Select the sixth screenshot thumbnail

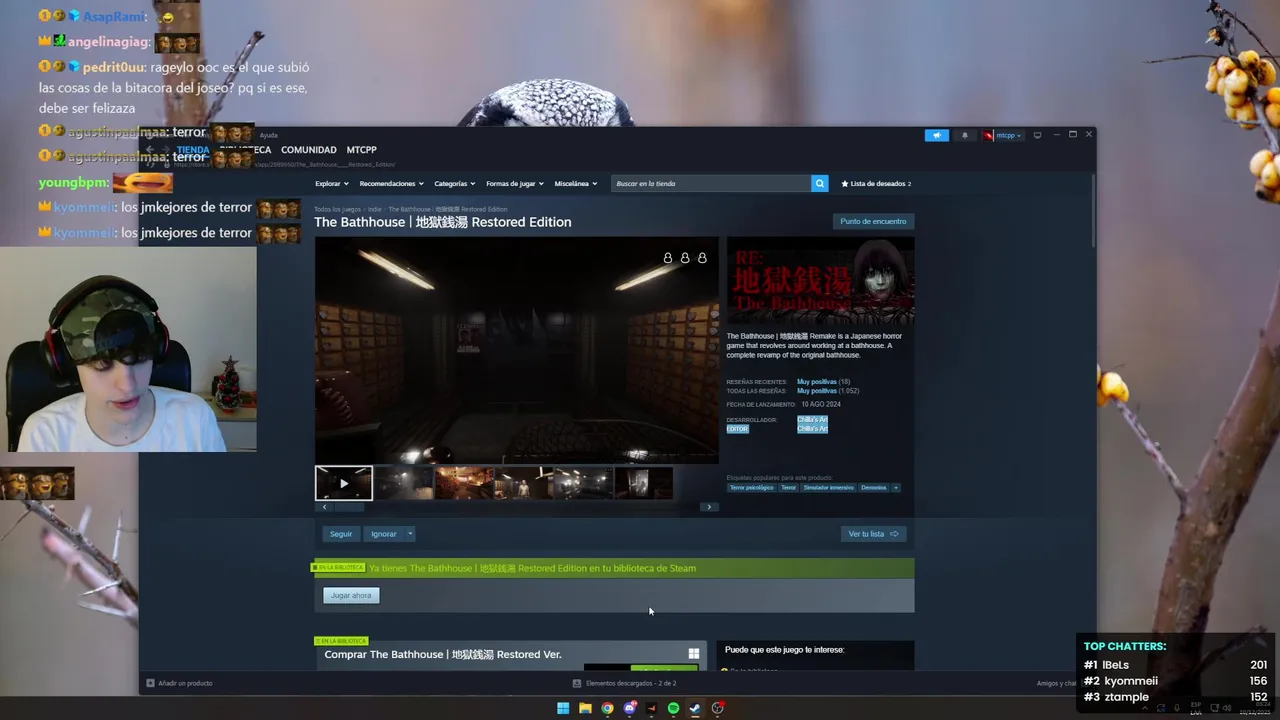click(644, 483)
